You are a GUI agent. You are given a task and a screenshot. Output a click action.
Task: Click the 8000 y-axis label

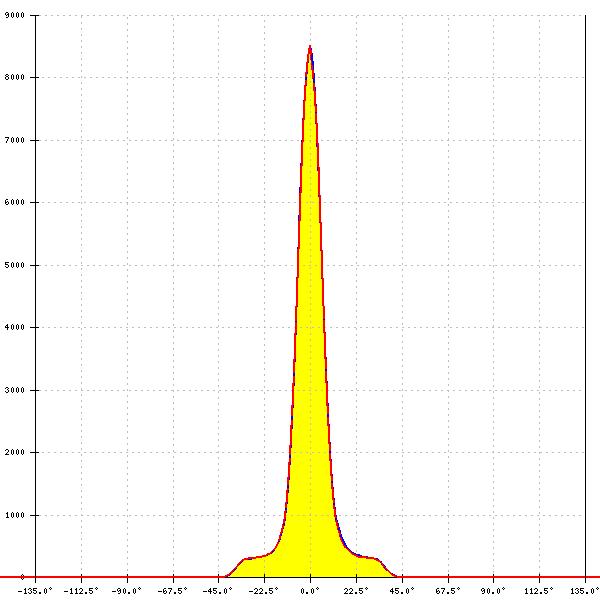15,77
